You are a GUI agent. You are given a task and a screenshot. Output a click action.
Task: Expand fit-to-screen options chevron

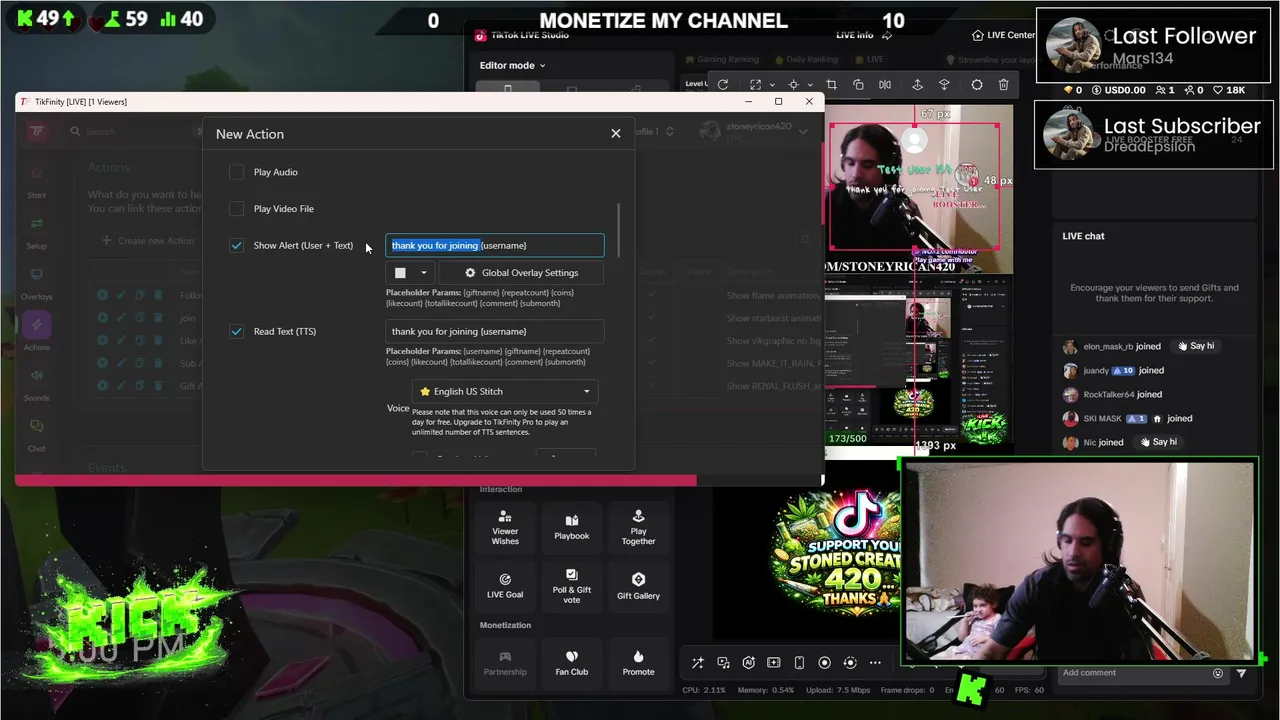click(x=771, y=85)
